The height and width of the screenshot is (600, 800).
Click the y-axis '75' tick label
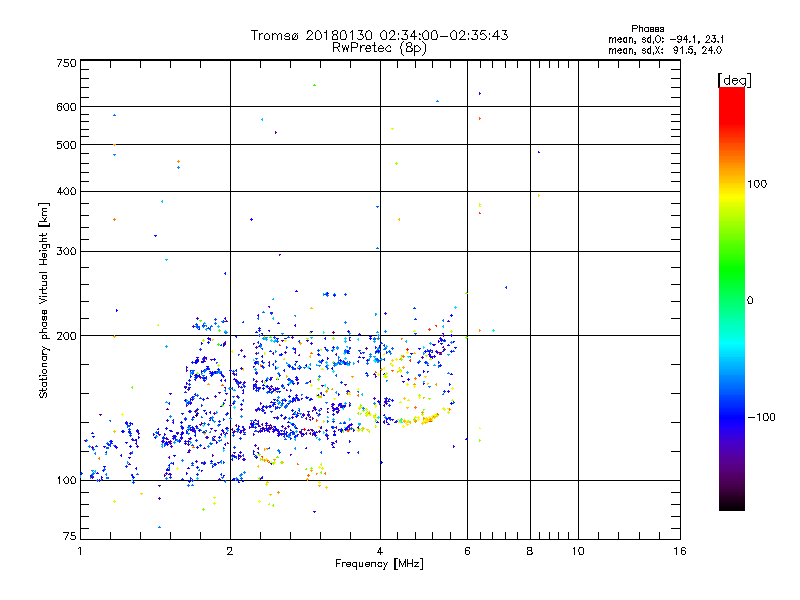(70, 536)
